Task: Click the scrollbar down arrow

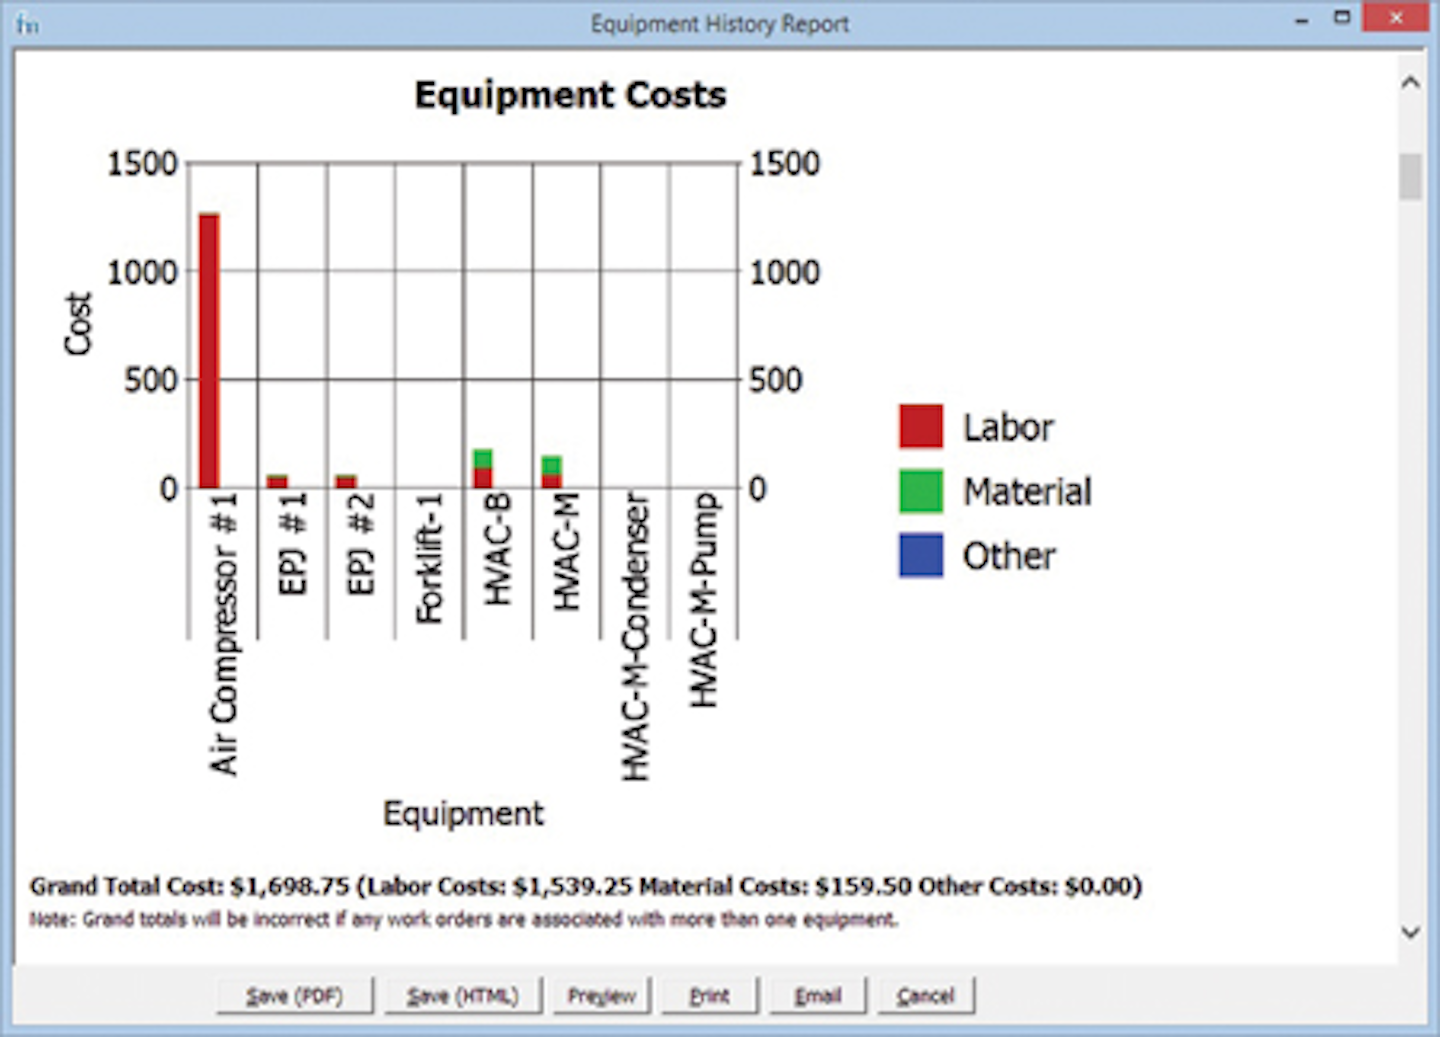Action: pyautogui.click(x=1410, y=931)
